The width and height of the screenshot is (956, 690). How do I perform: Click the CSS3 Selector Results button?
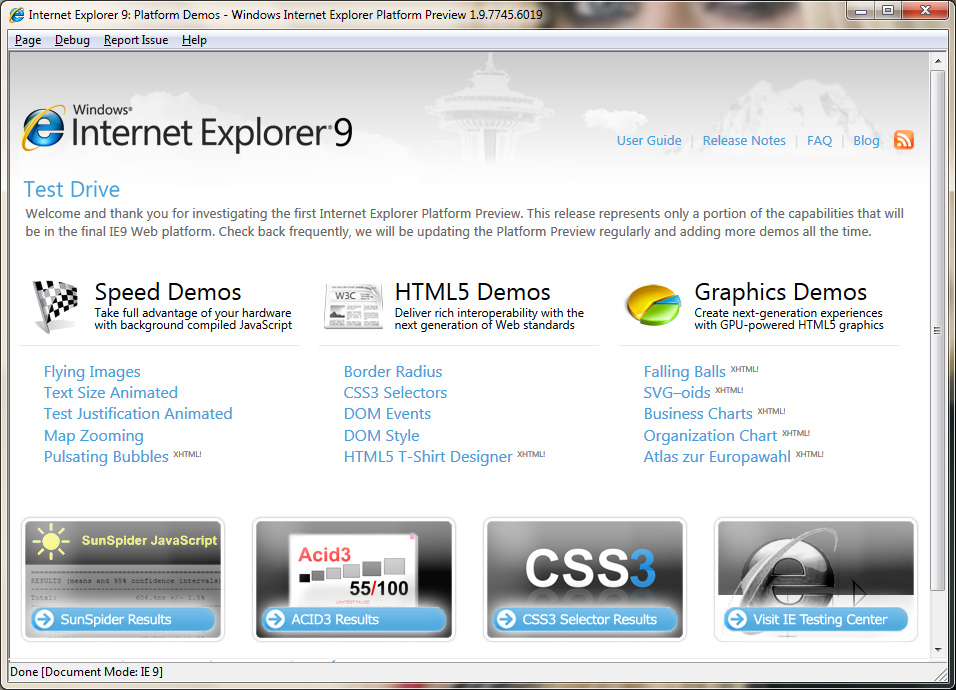coord(585,619)
